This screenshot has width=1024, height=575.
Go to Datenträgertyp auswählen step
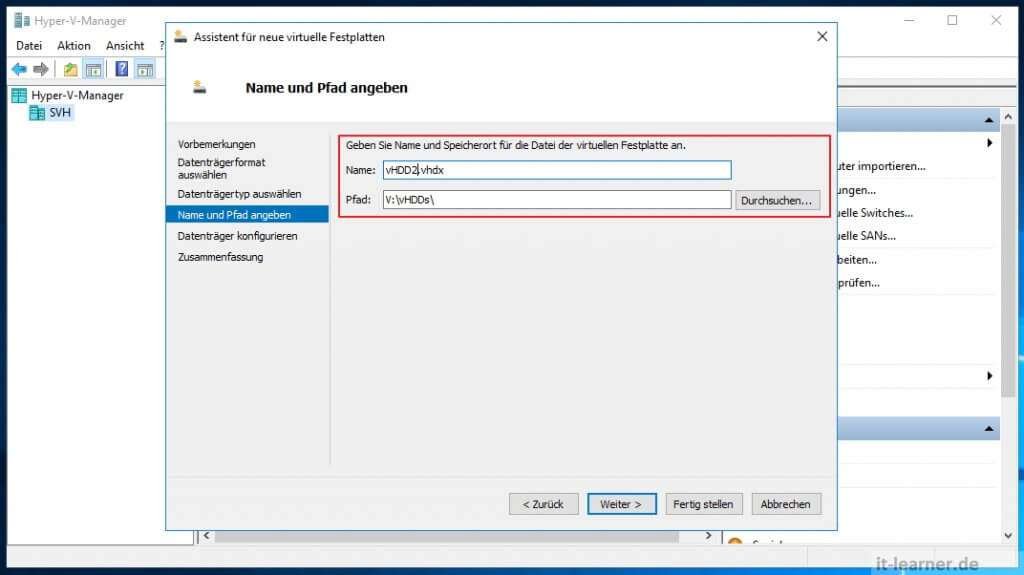(239, 194)
